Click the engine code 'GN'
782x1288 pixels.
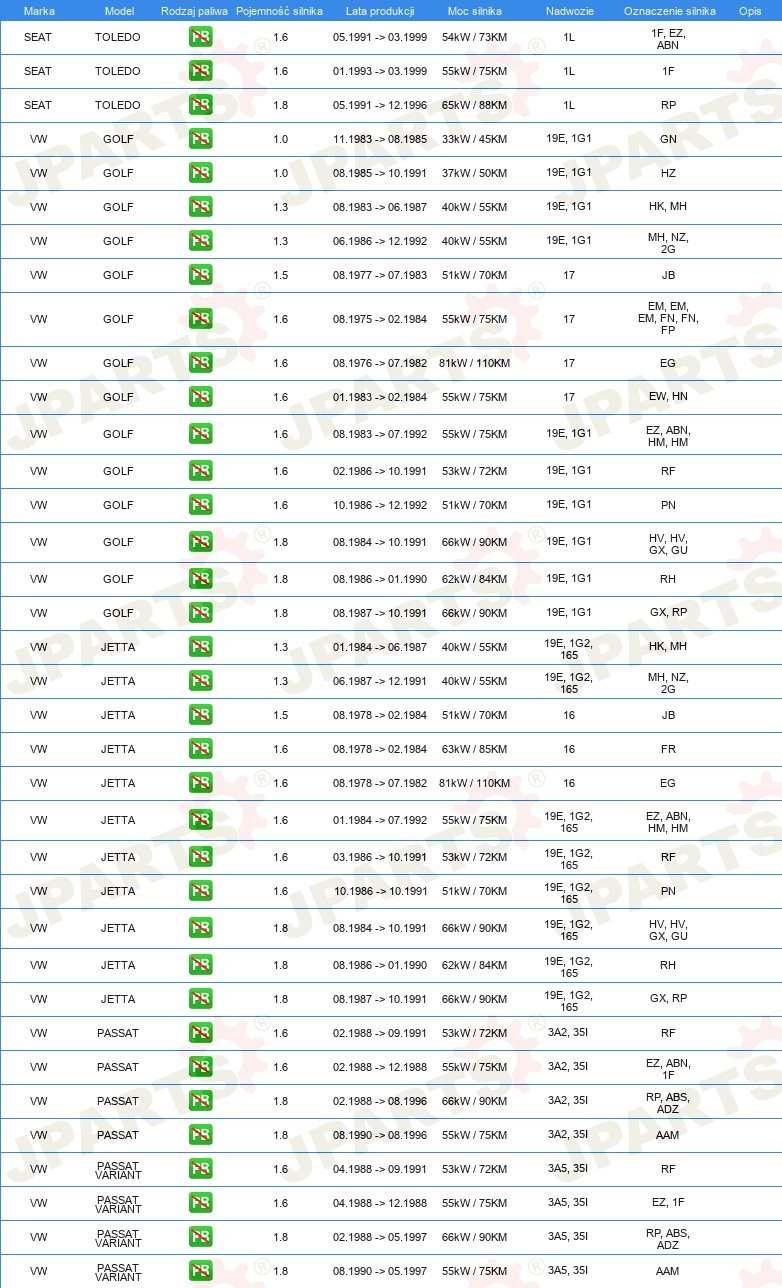[669, 139]
